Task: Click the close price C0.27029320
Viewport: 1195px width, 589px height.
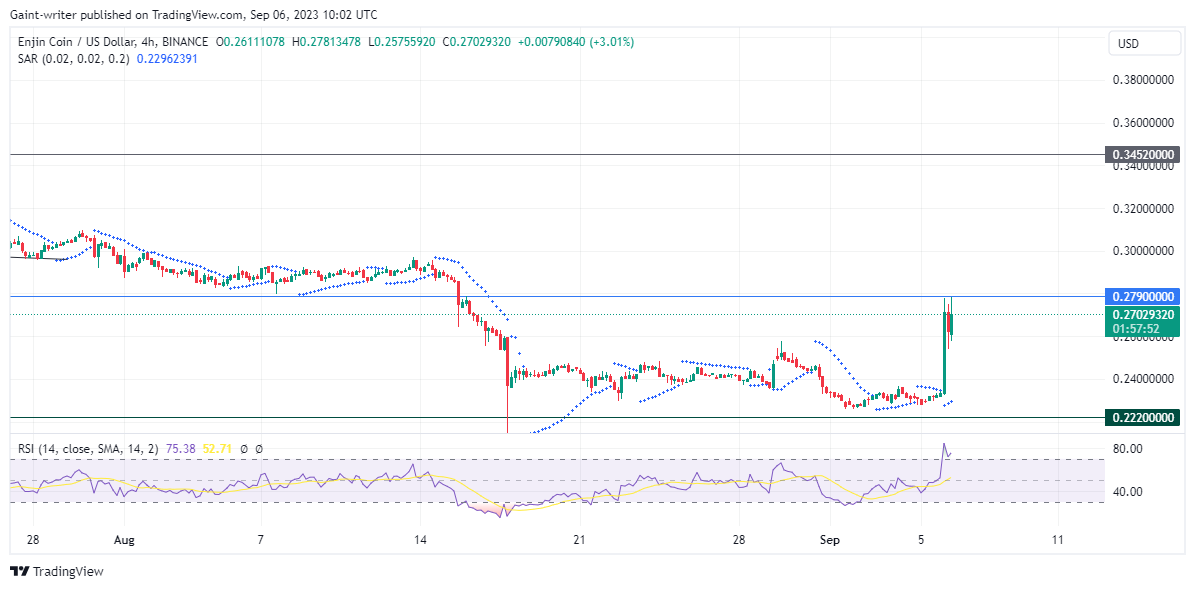Action: (x=477, y=43)
